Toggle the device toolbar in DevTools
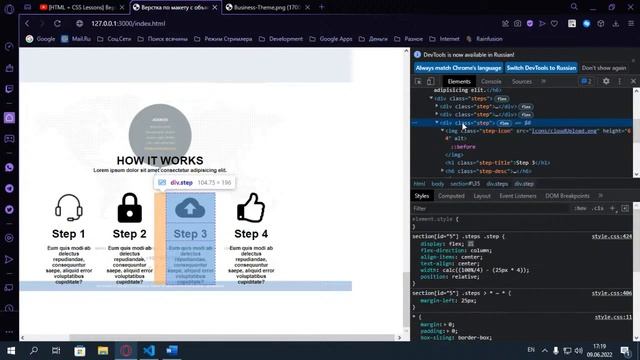Image resolution: width=640 pixels, height=360 pixels. (430, 82)
